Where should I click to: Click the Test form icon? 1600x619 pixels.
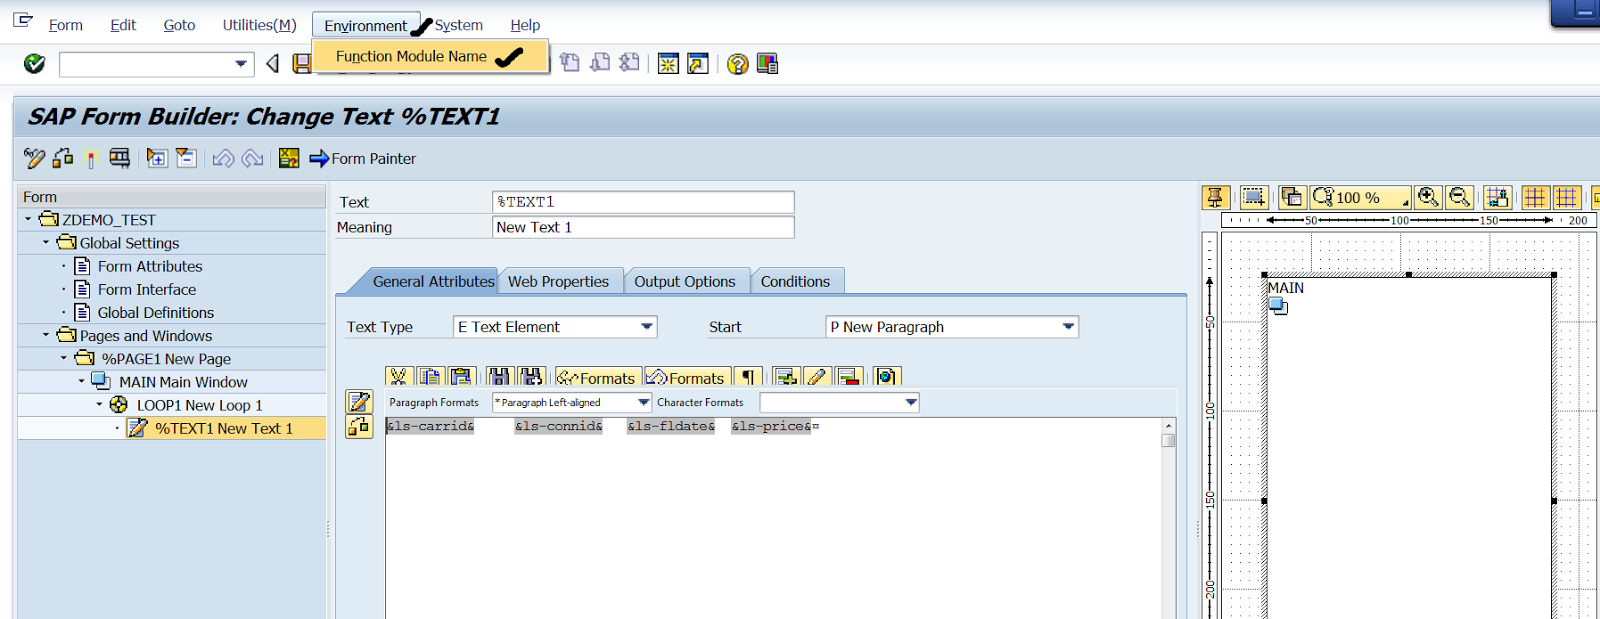coord(120,158)
